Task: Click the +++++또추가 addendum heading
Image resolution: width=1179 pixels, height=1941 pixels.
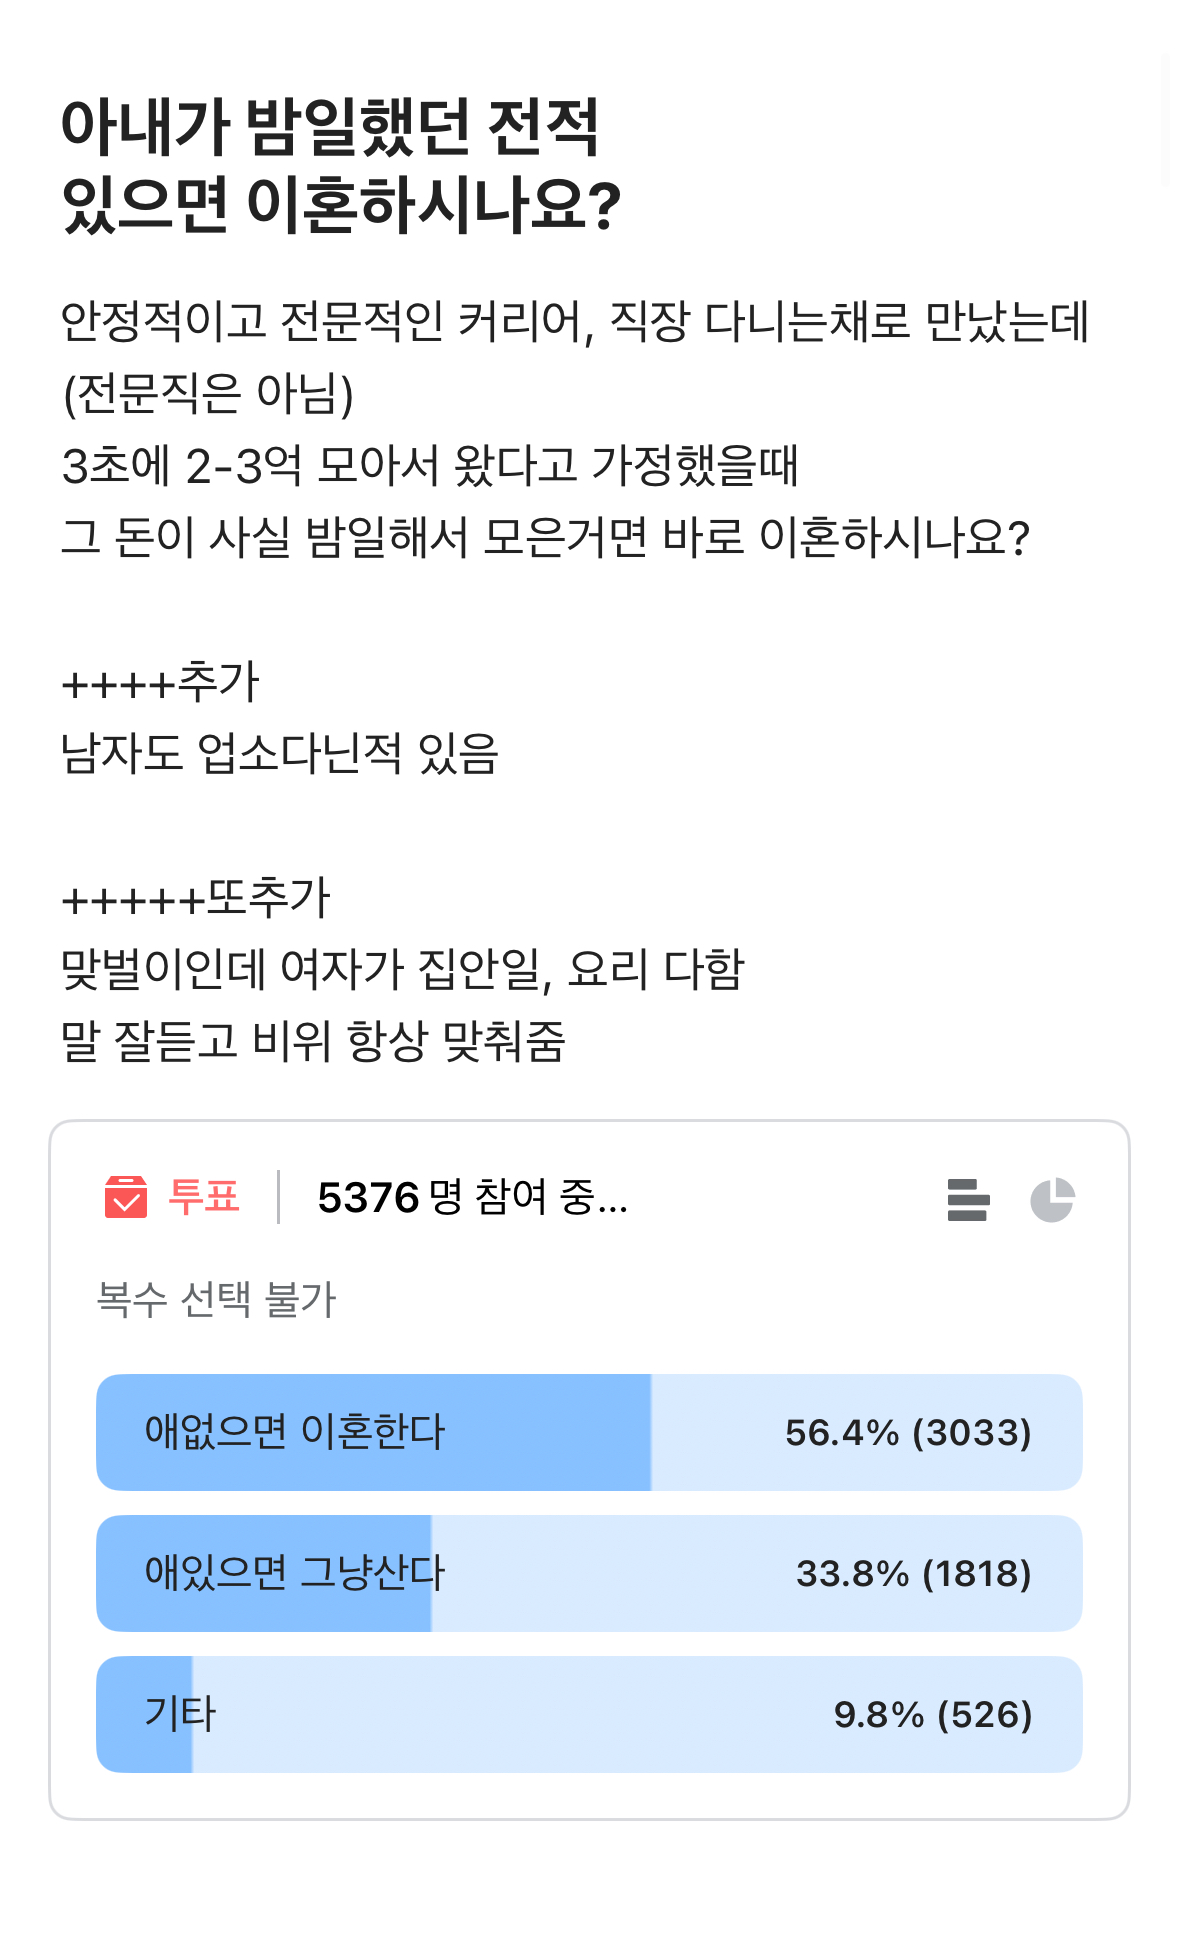Action: [x=195, y=898]
